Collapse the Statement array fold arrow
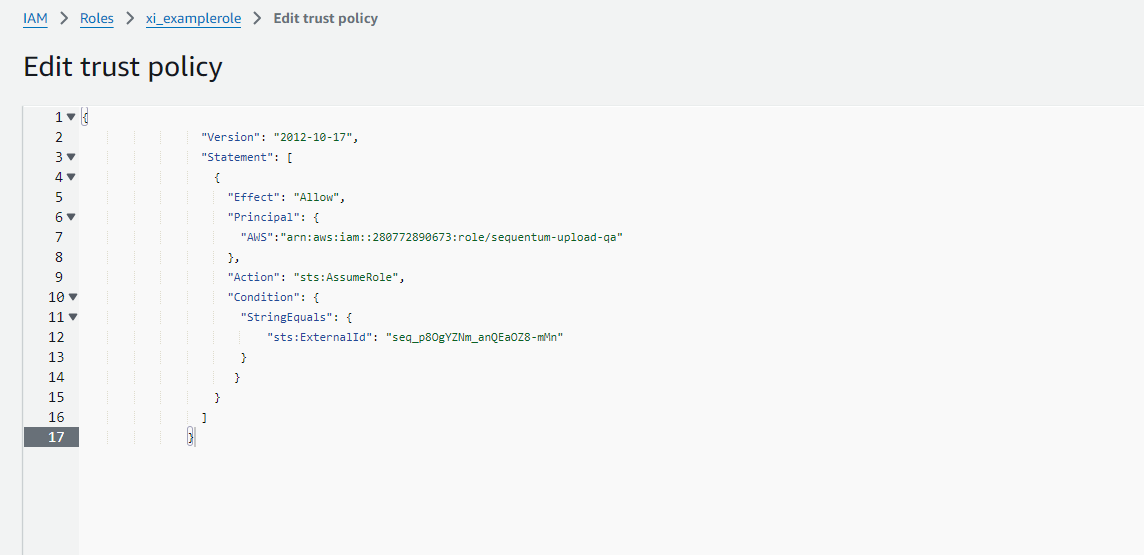 click(x=71, y=157)
